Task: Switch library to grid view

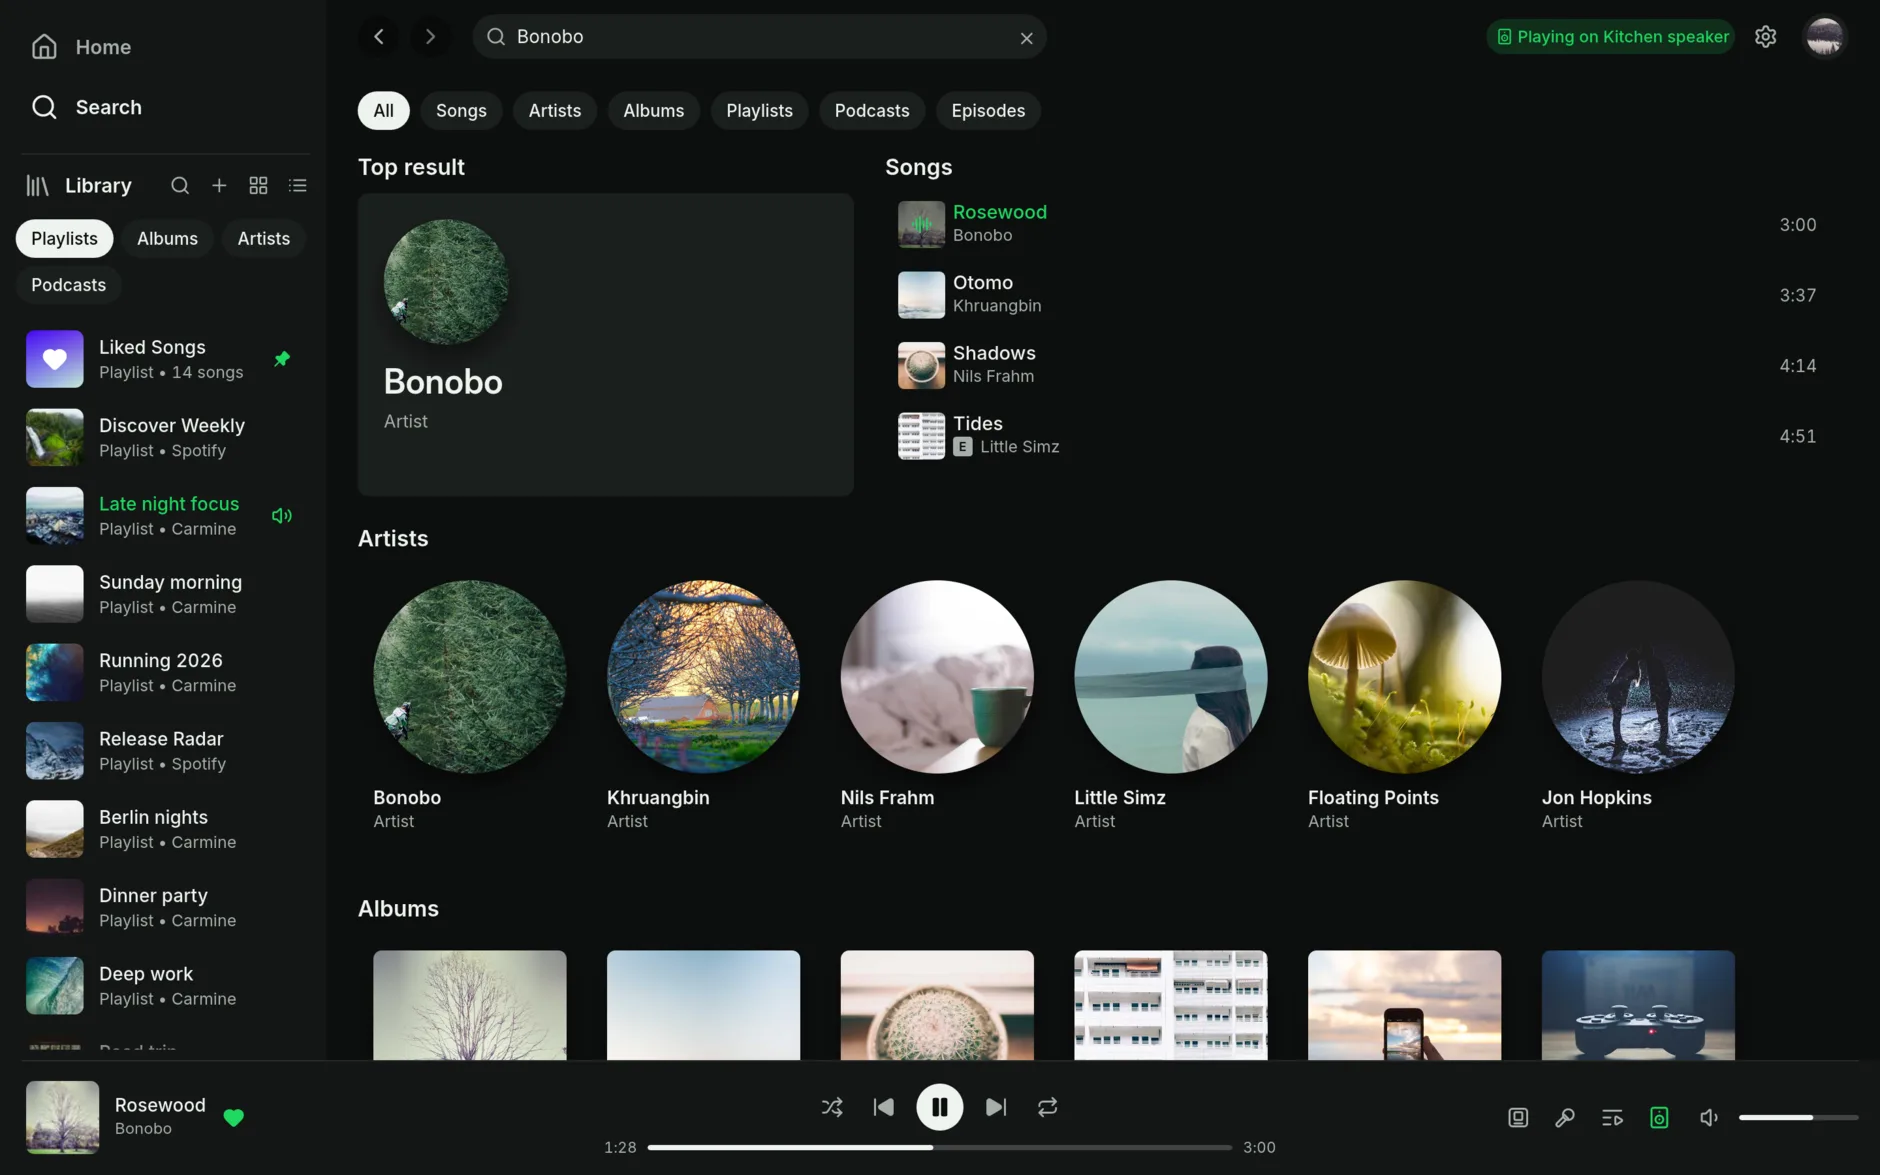Action: click(x=258, y=185)
